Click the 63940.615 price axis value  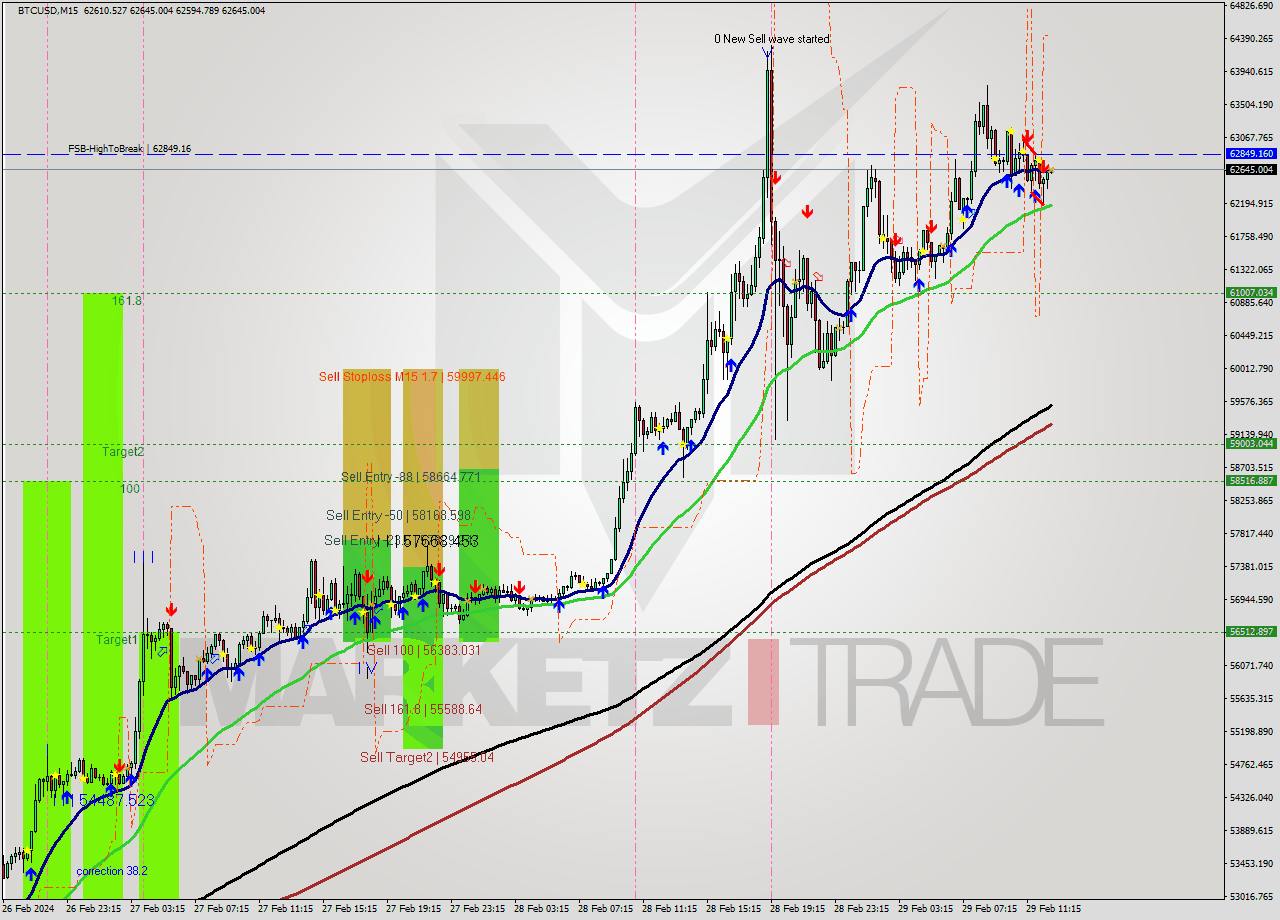tap(1250, 71)
